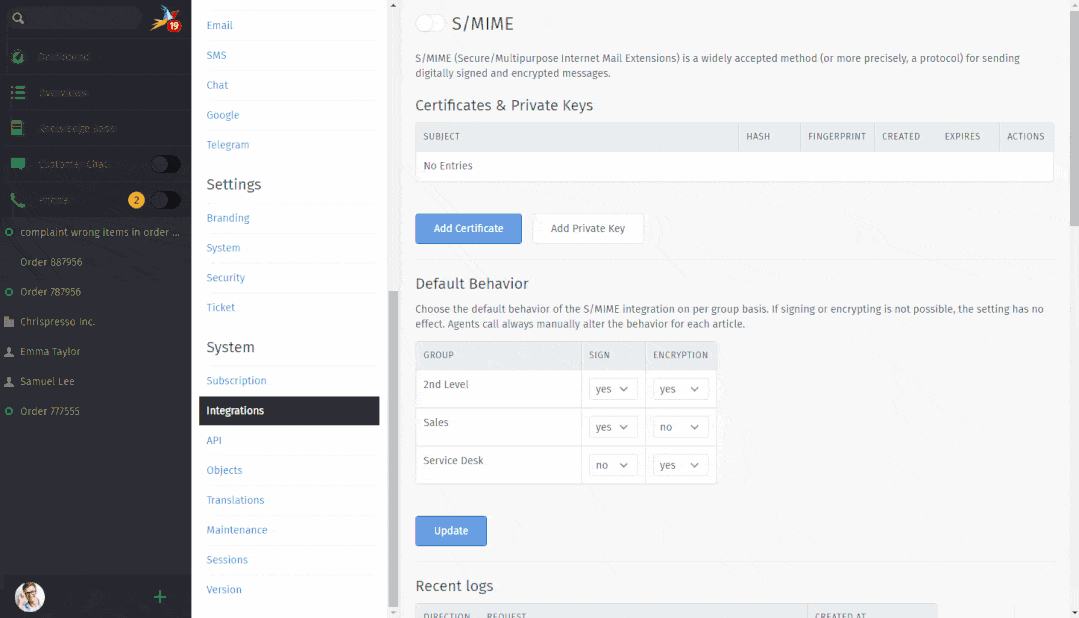1079x618 pixels.
Task: Open Subscription page
Action: [x=236, y=381]
